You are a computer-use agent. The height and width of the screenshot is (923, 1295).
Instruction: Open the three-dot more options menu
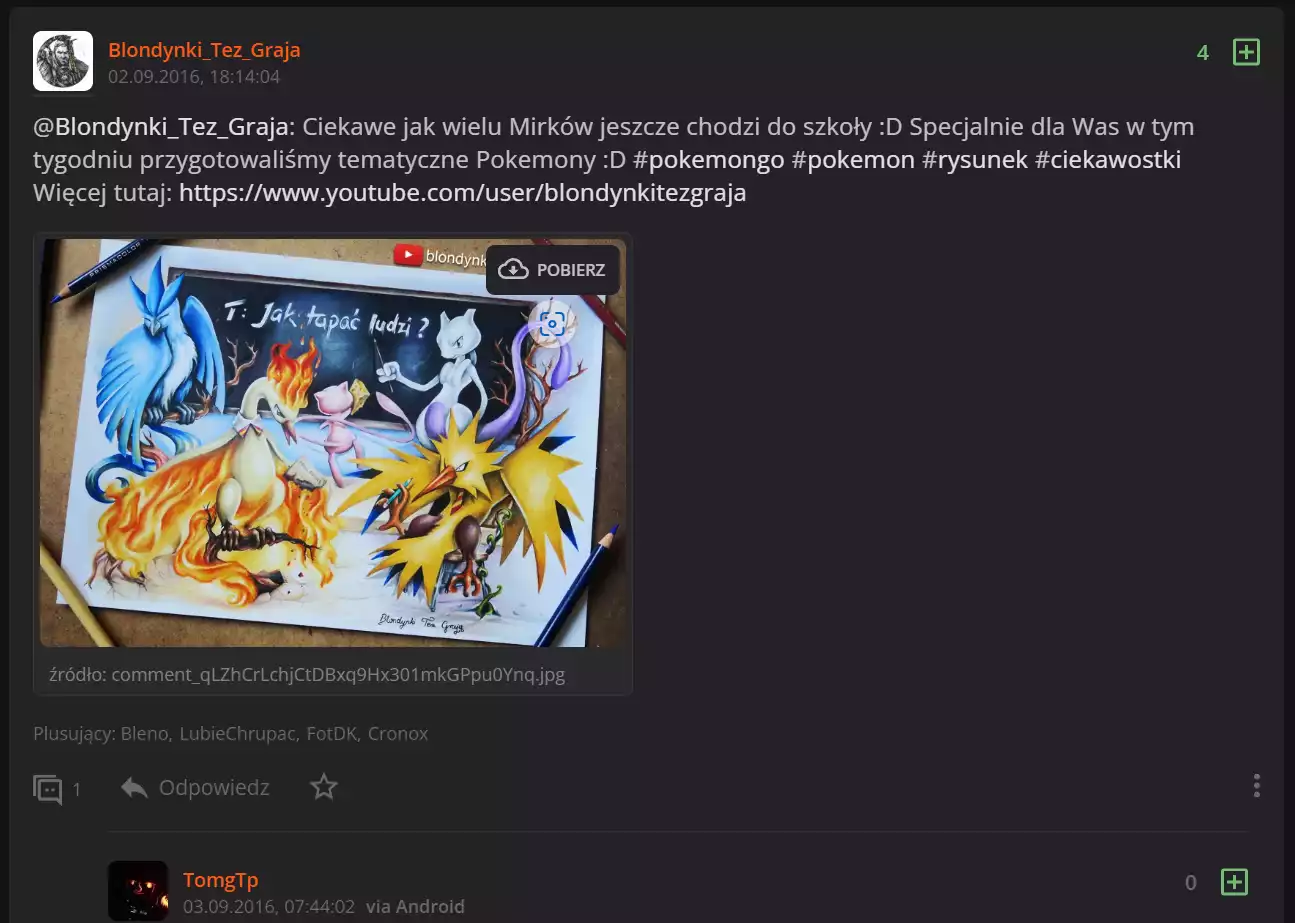pos(1257,786)
